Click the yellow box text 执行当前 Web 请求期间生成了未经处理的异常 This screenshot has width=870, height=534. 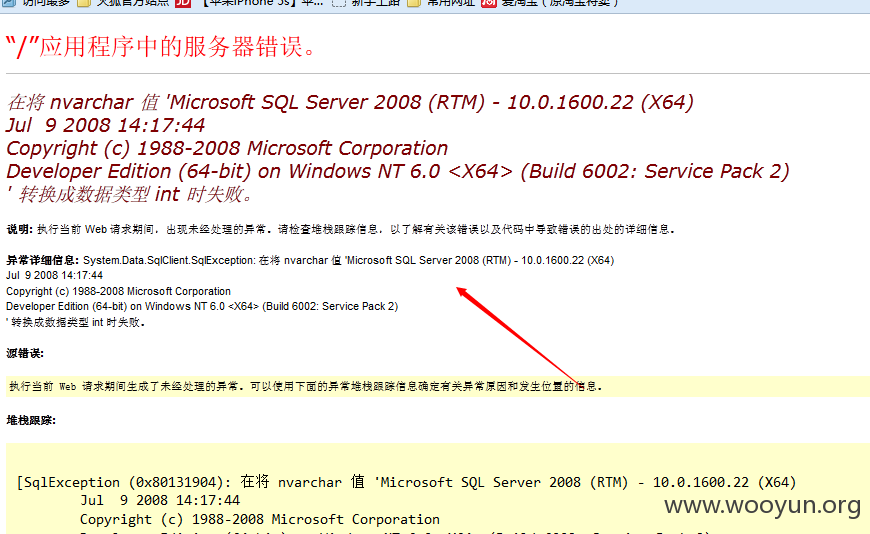coord(305,386)
